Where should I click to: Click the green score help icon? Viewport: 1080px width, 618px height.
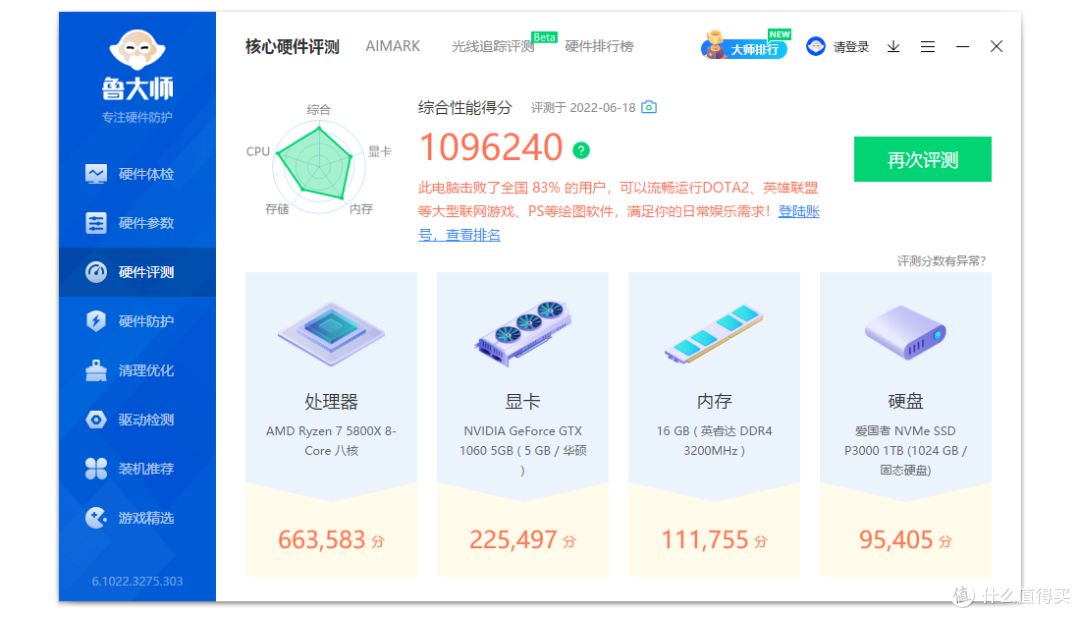581,150
